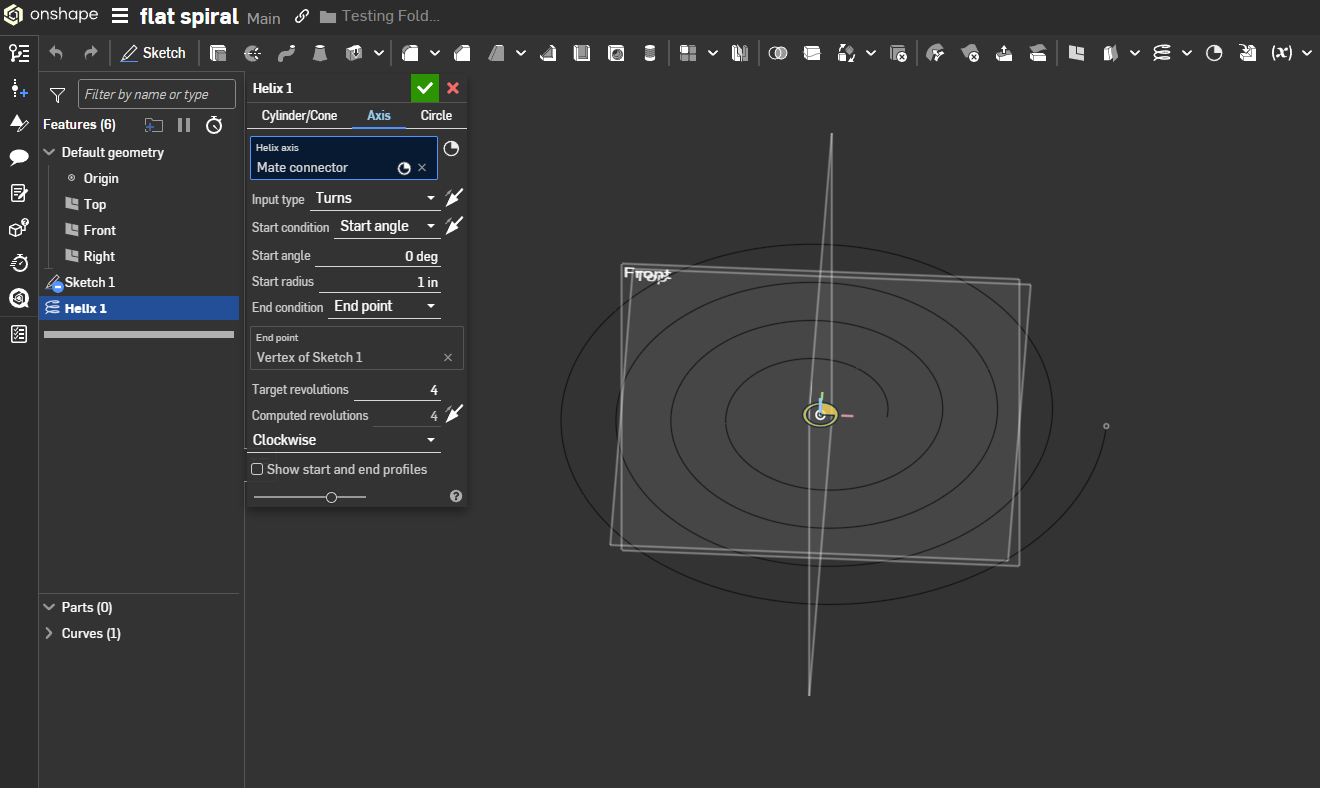Click the Sketch button
This screenshot has width=1320, height=788.
coord(153,53)
